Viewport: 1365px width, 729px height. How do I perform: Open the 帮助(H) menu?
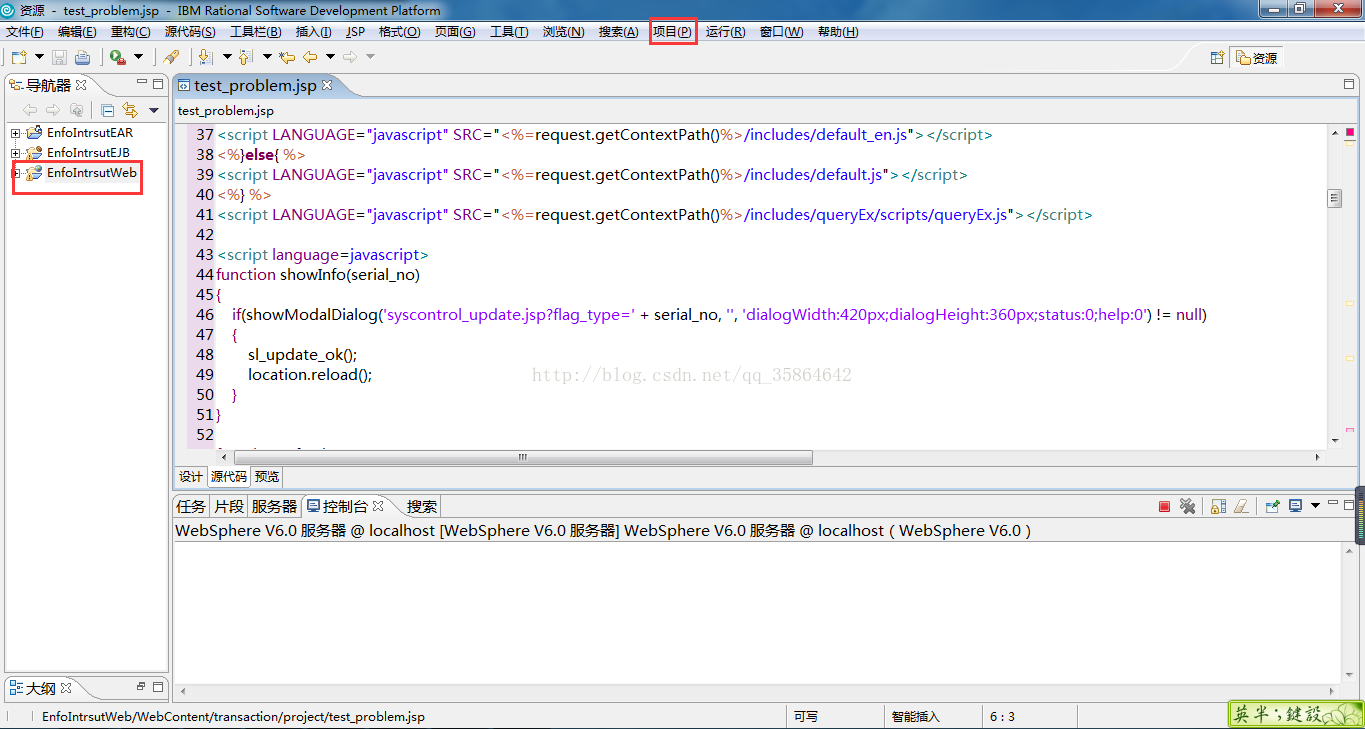click(x=837, y=32)
